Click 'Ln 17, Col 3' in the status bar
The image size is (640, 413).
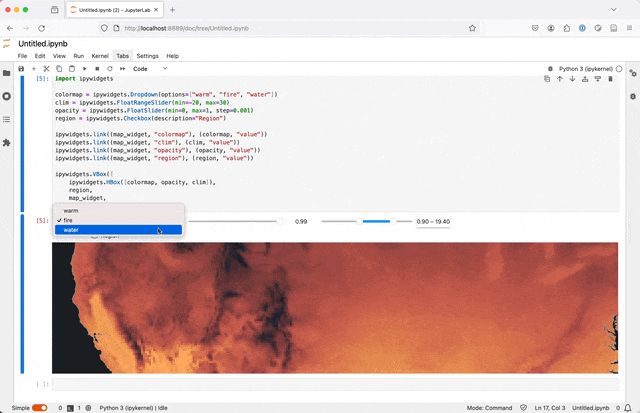(x=550, y=408)
